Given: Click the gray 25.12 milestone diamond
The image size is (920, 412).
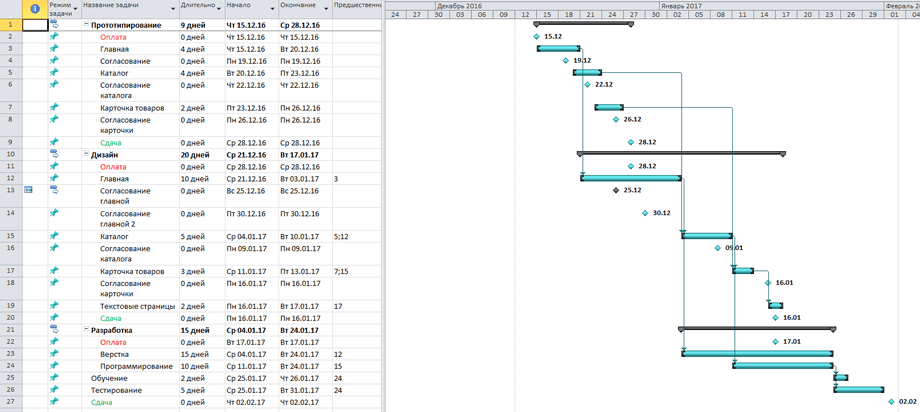Looking at the screenshot, I should 615,190.
